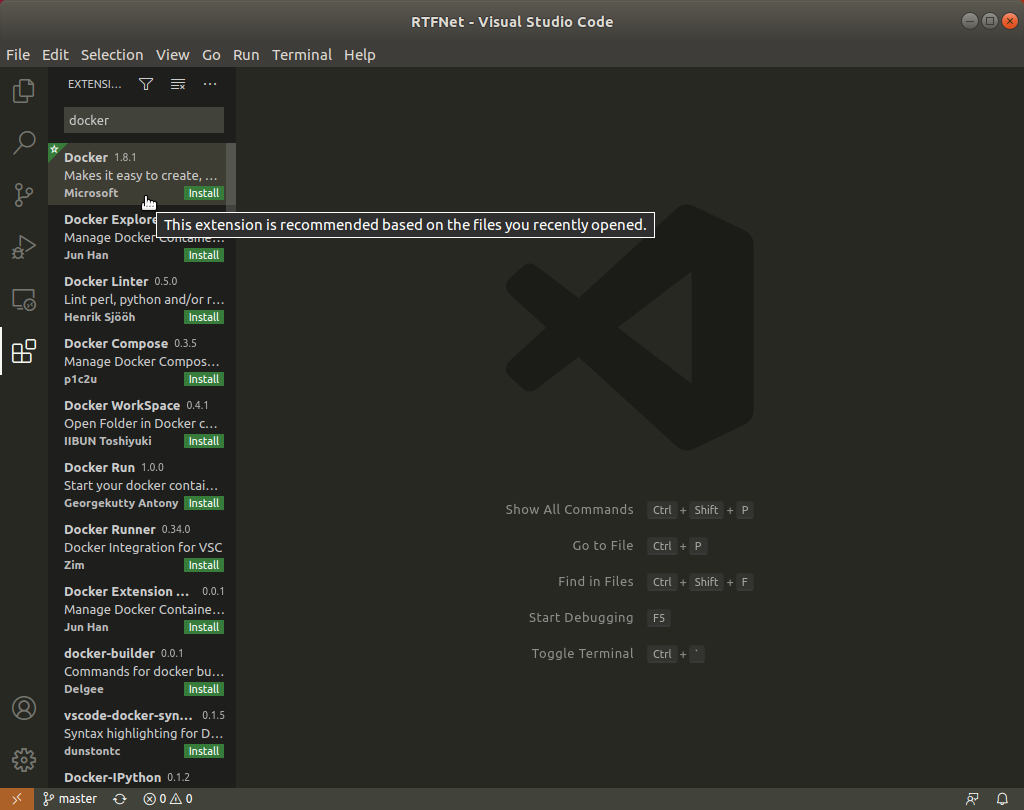Click the filter extensions funnel icon
Image resolution: width=1024 pixels, height=810 pixels.
pos(146,84)
